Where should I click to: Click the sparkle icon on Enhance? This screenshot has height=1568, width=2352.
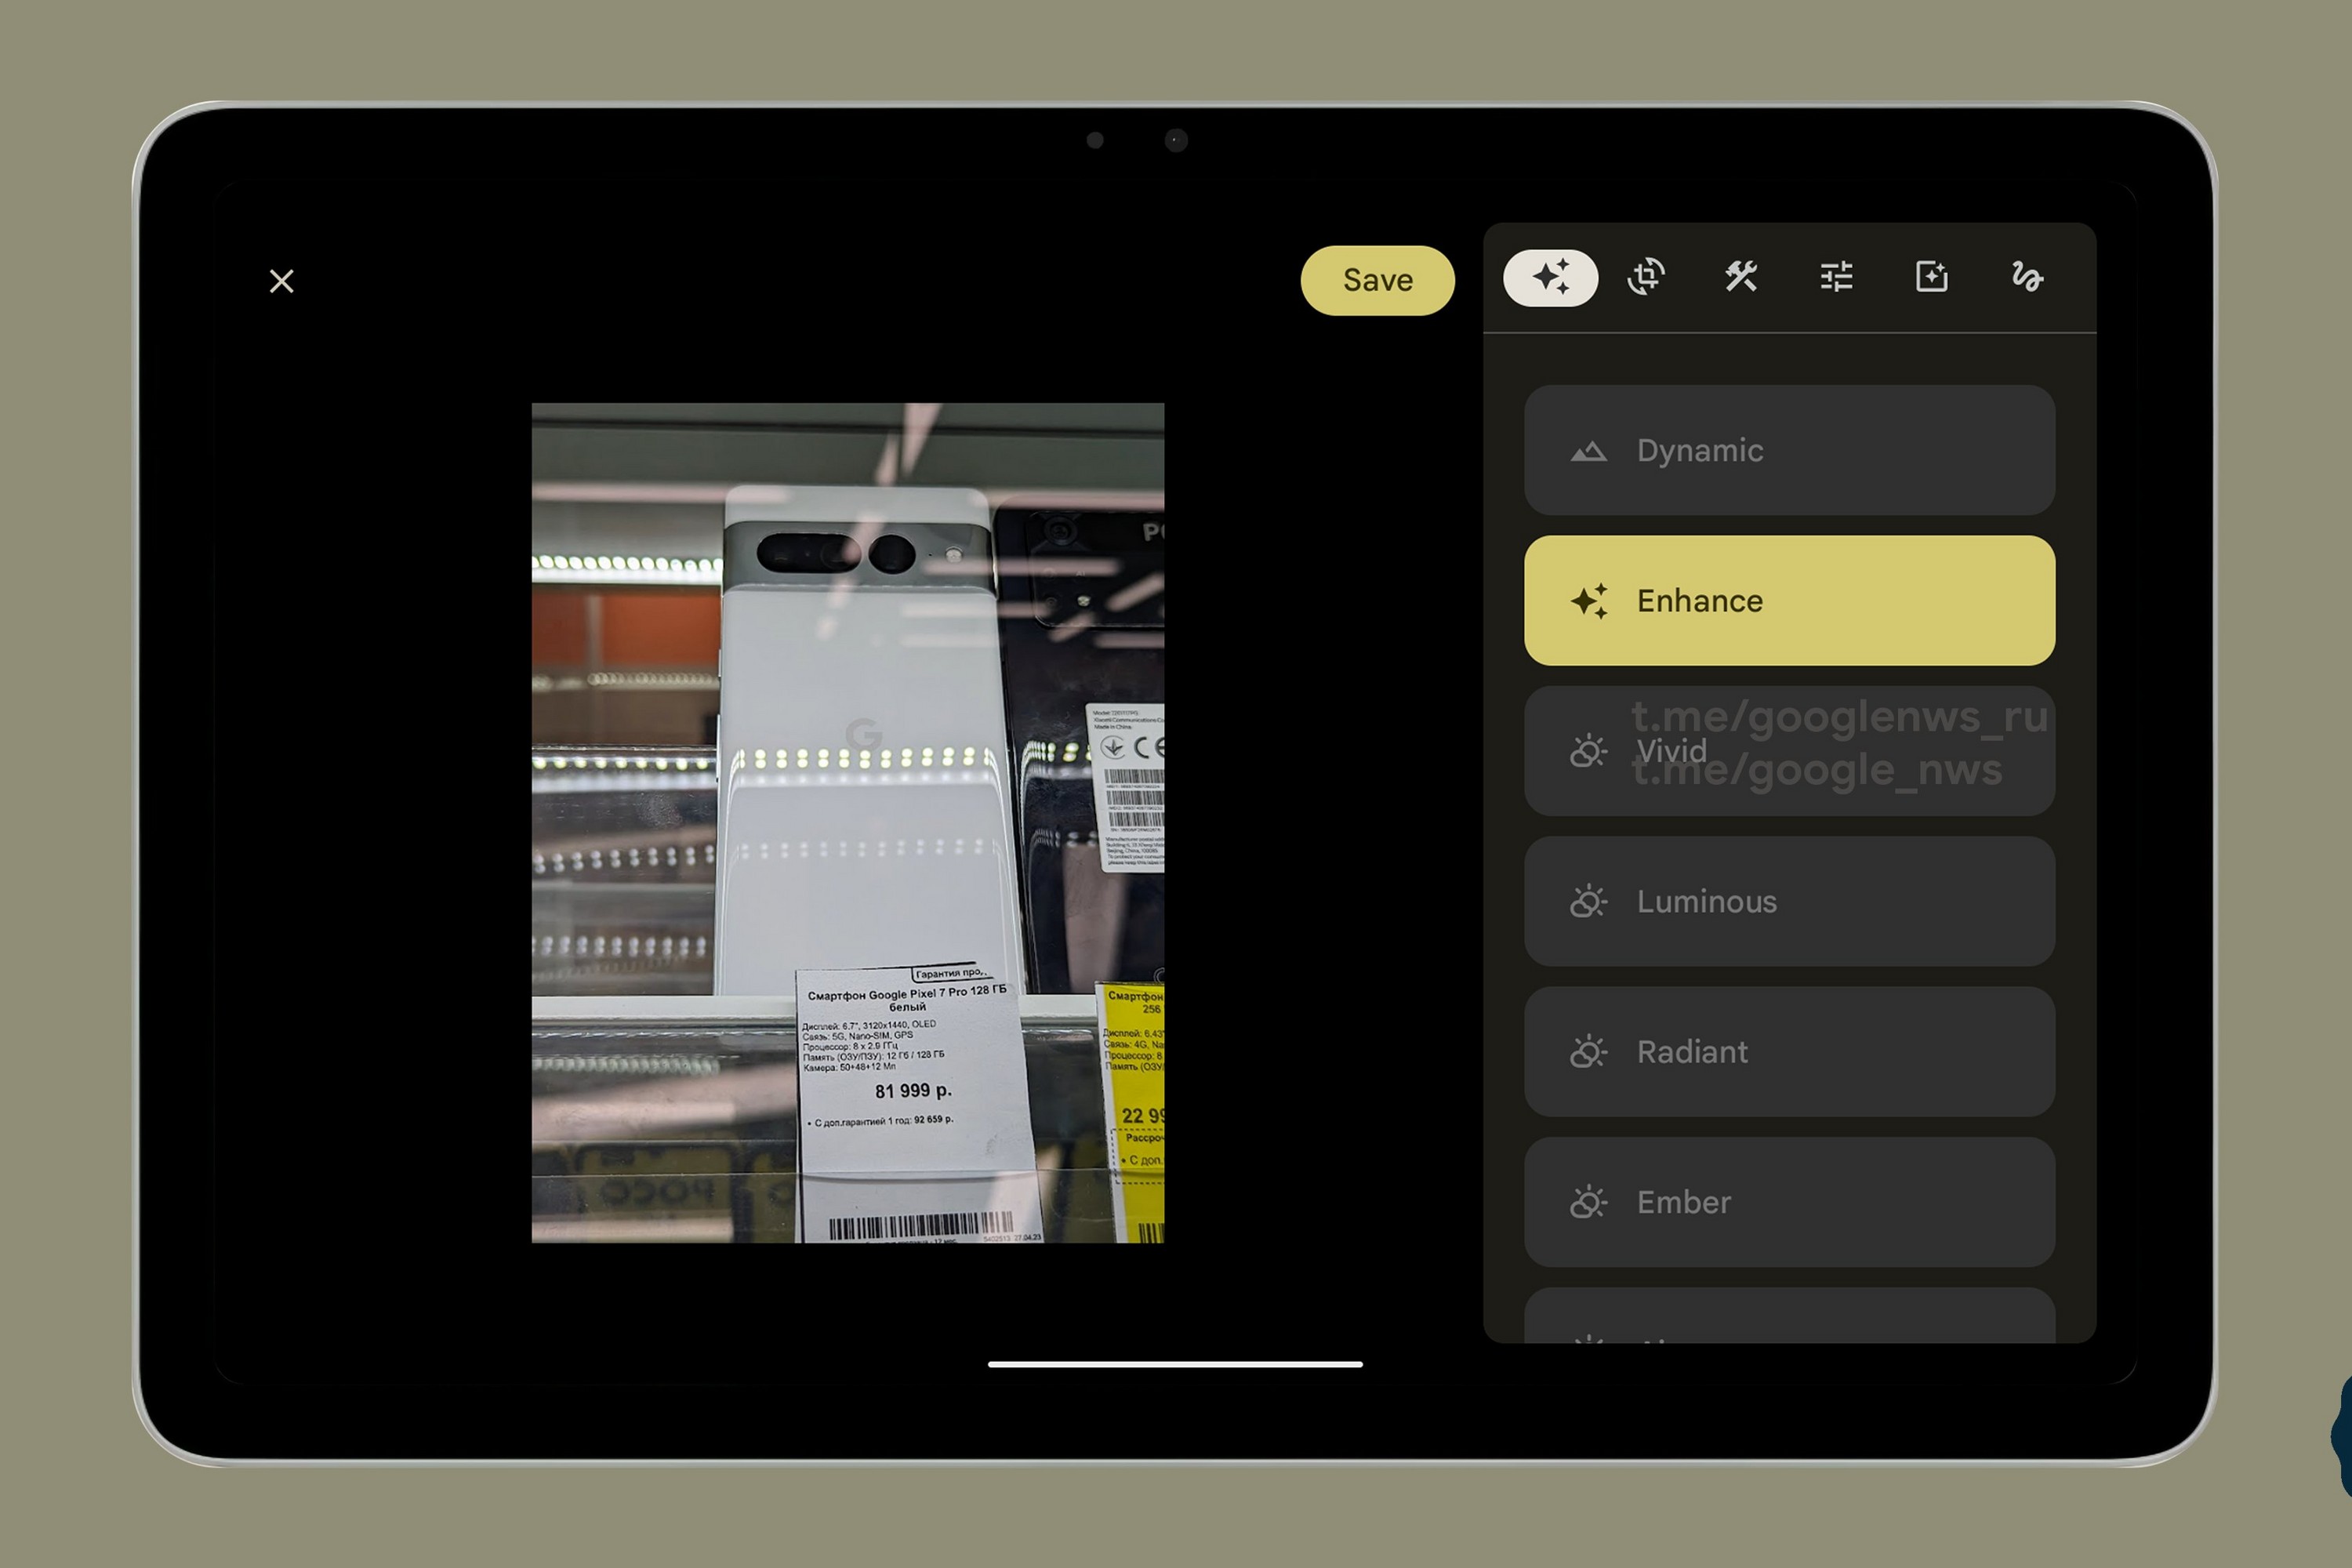(x=1588, y=601)
